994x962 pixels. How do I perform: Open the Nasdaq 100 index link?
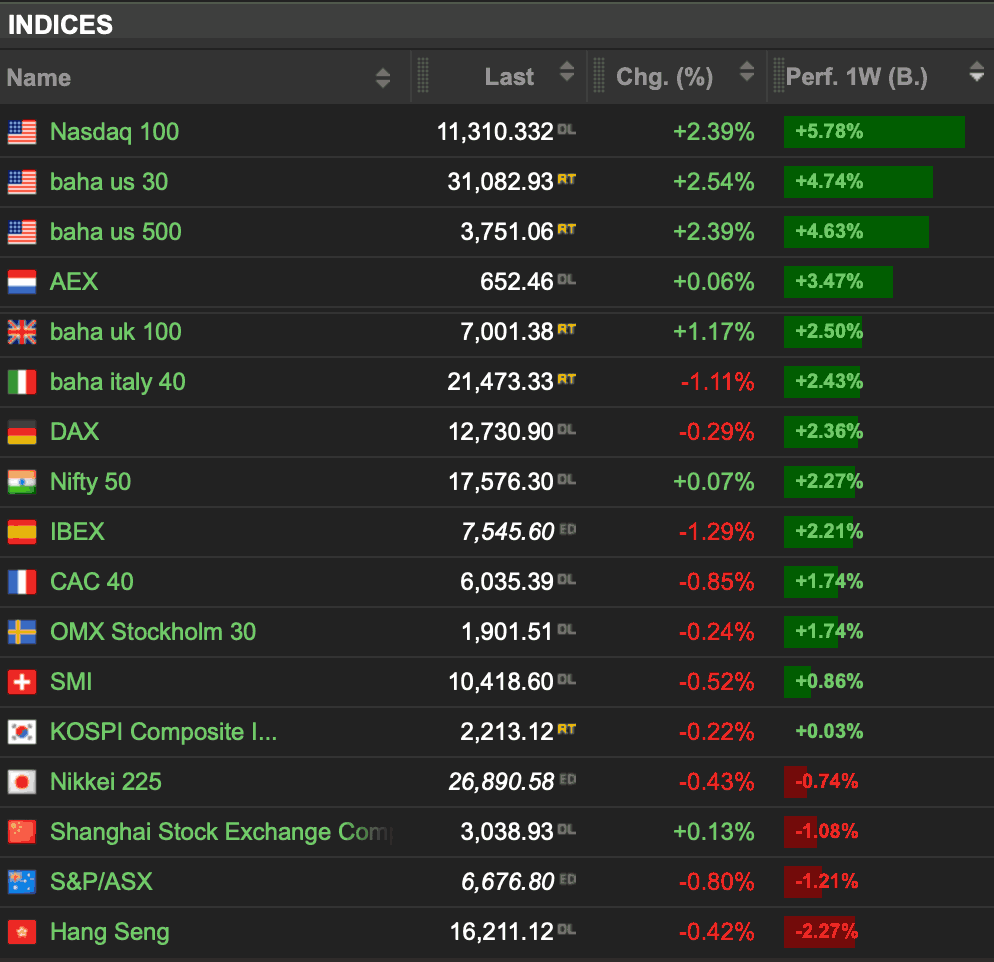point(115,132)
